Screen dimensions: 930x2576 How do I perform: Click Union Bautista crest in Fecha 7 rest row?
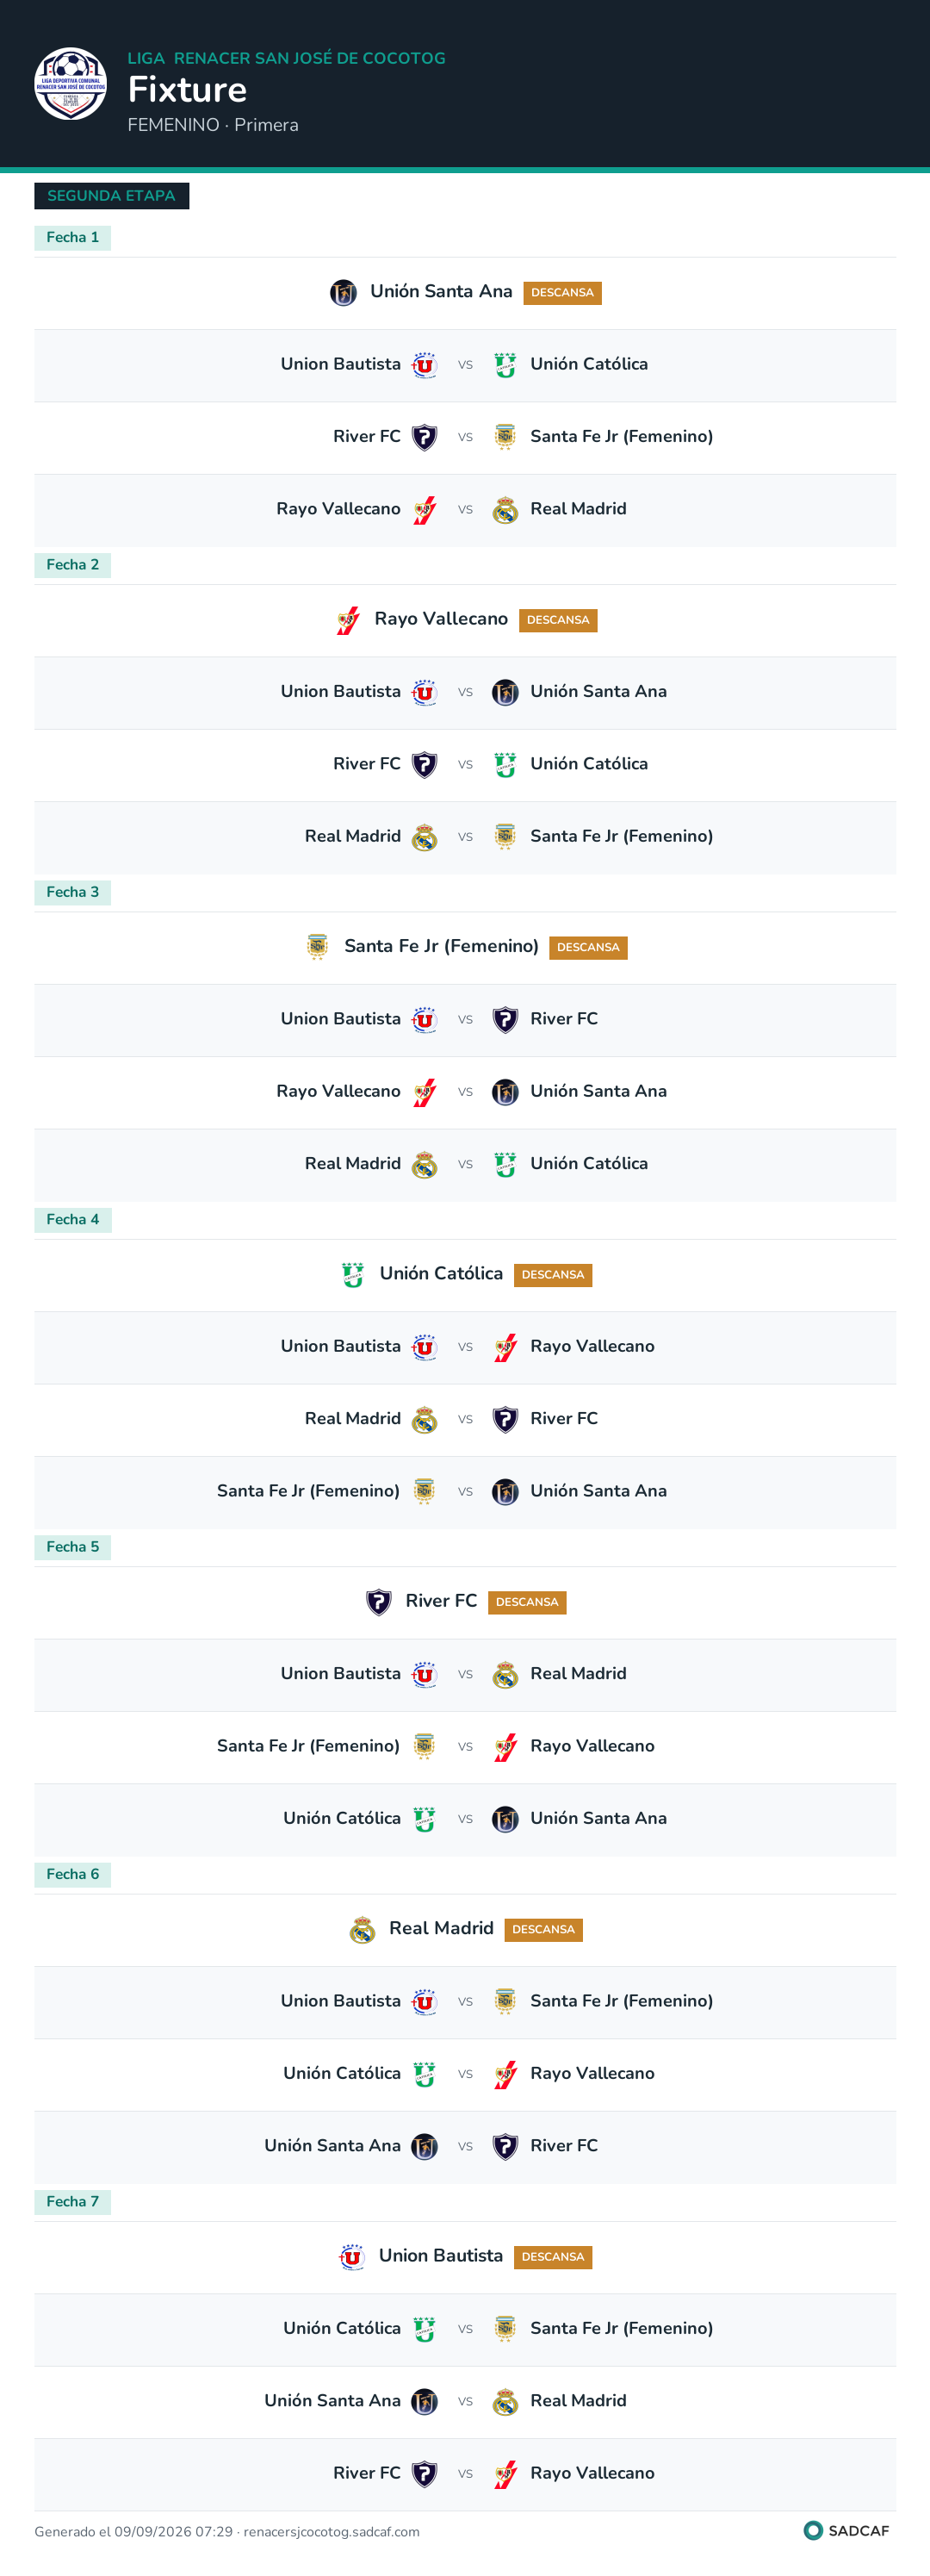point(351,2257)
